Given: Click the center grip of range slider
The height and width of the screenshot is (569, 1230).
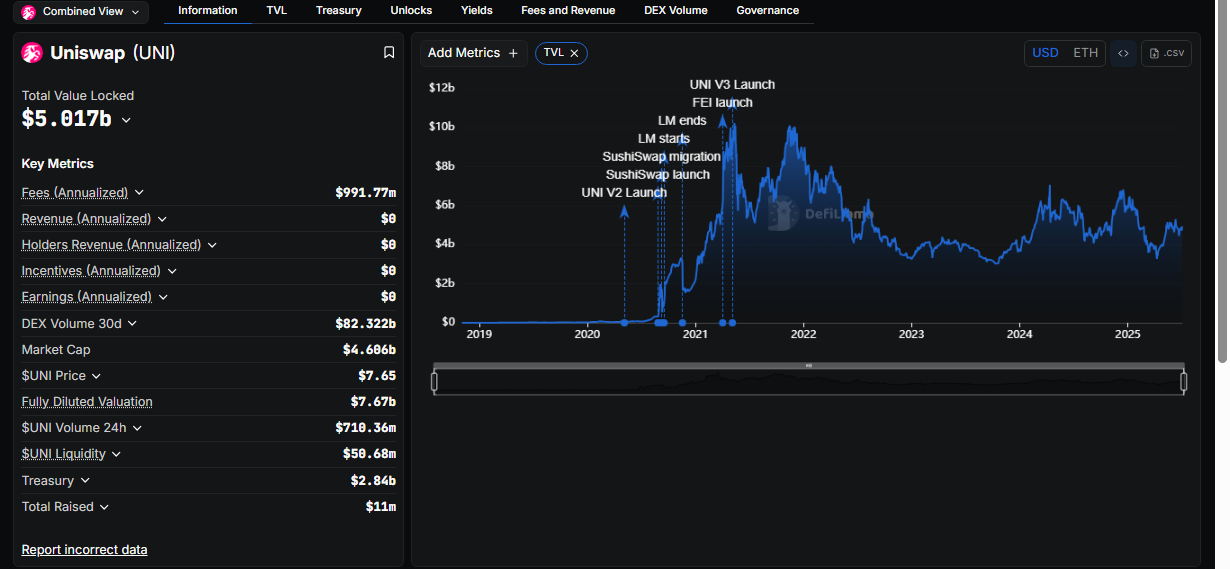Looking at the screenshot, I should [x=809, y=365].
